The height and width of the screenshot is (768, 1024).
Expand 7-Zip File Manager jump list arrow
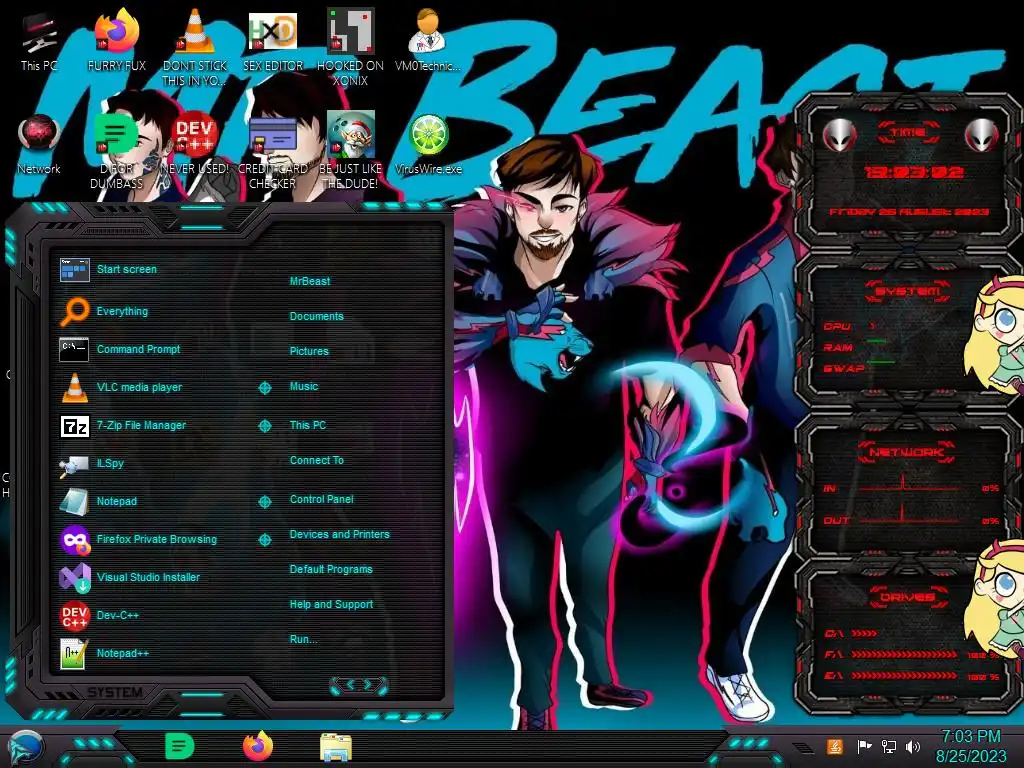tap(264, 426)
